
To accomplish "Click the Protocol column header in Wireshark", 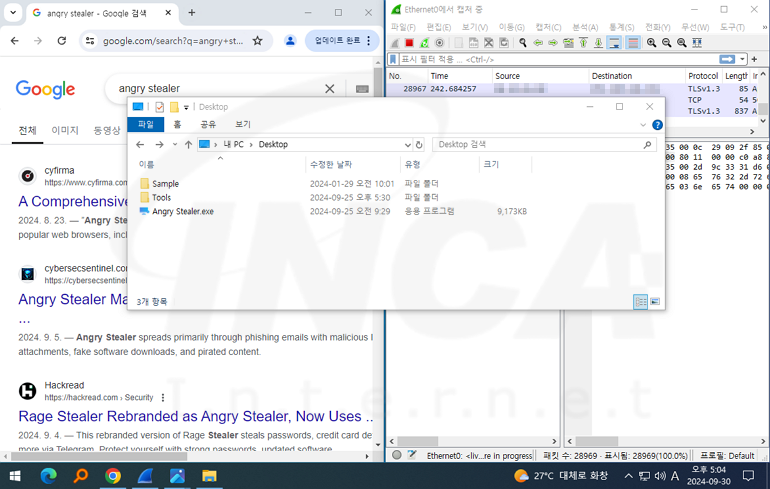I will pyautogui.click(x=703, y=76).
